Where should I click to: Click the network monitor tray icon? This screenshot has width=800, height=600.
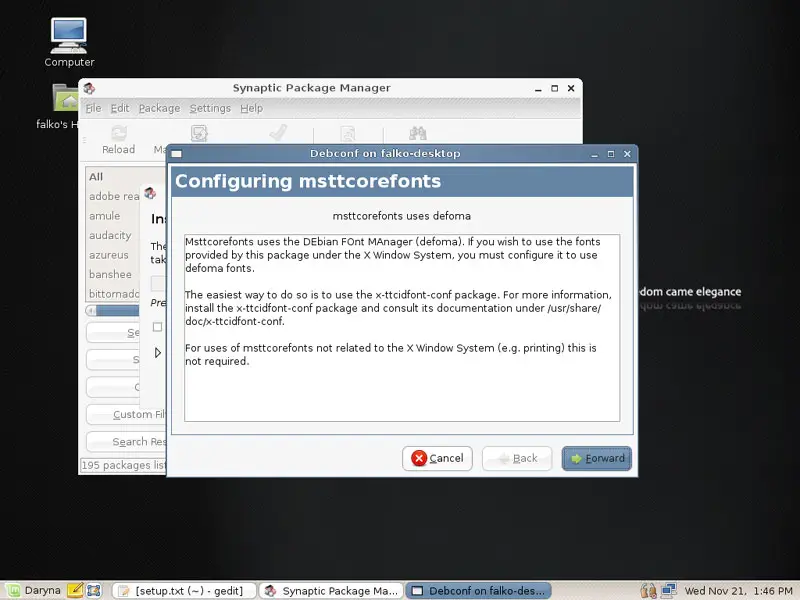(668, 591)
